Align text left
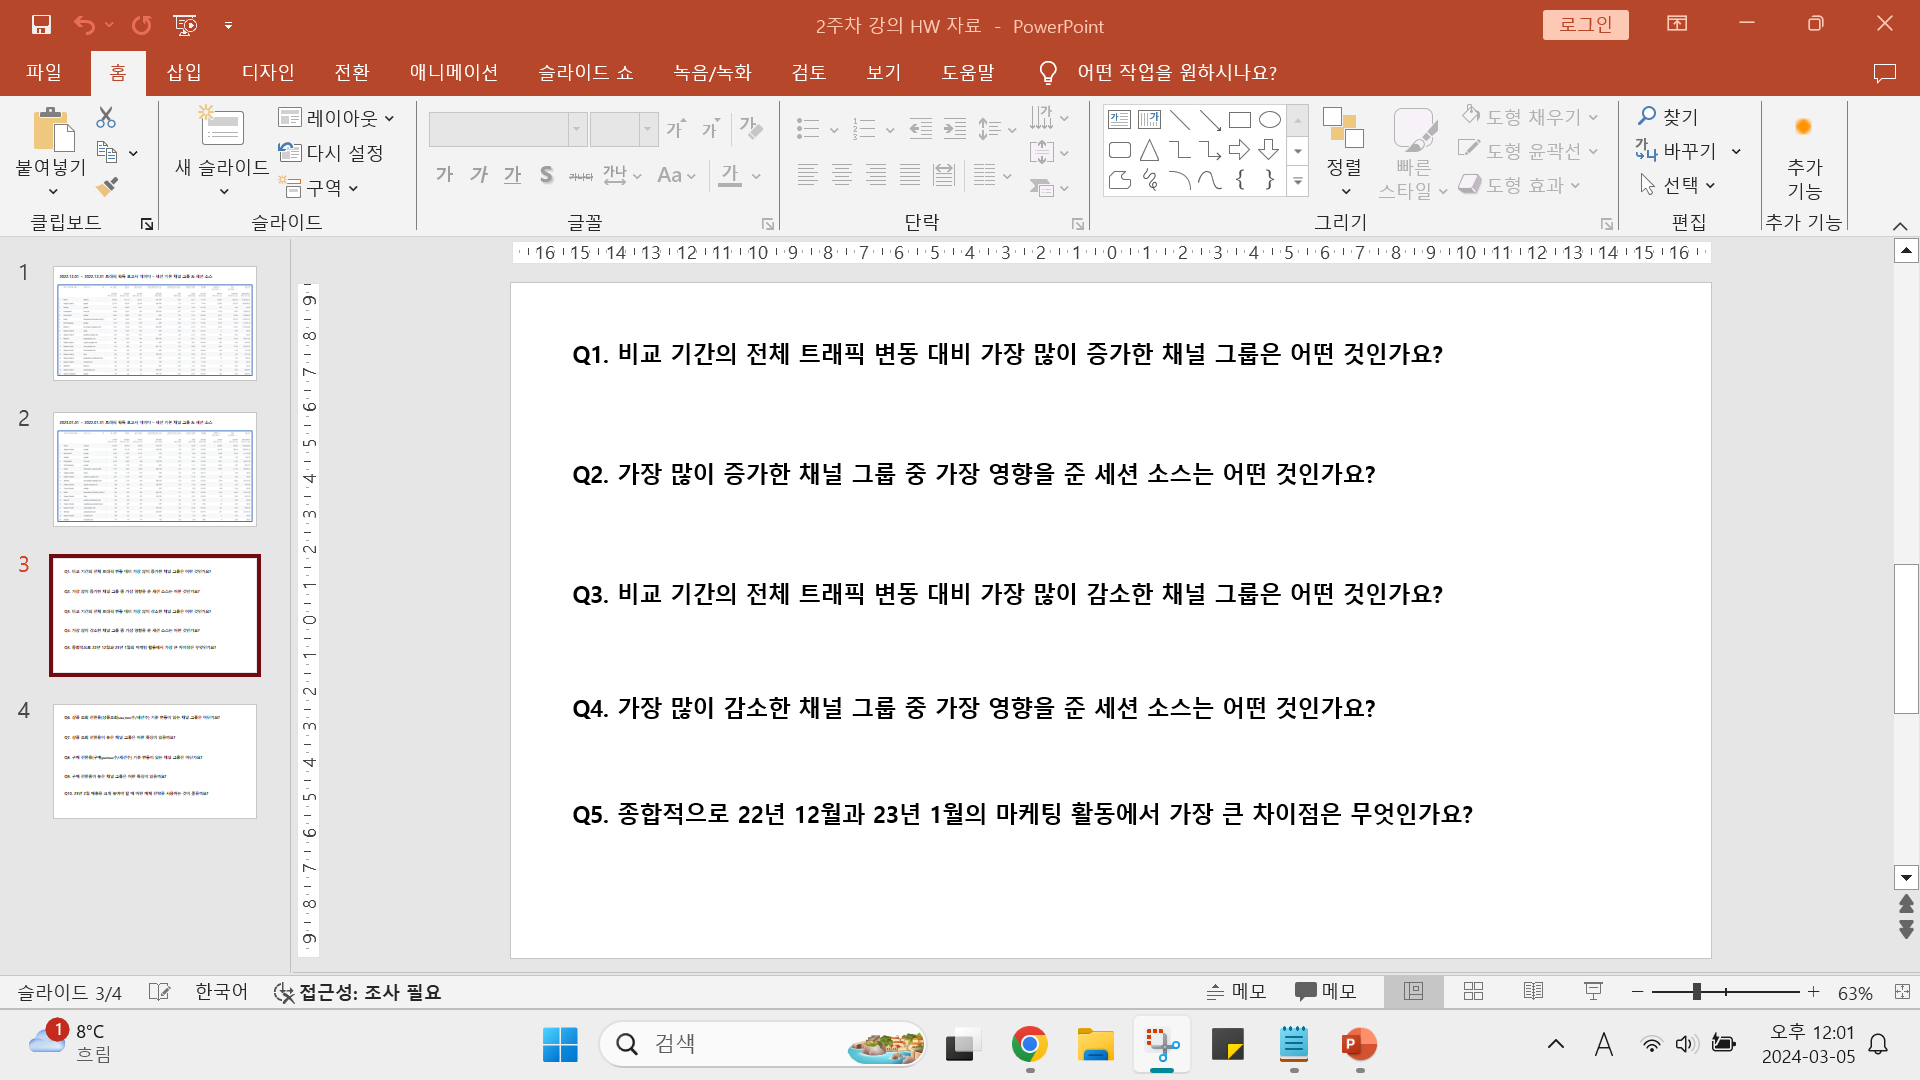The width and height of the screenshot is (1920, 1080). coord(808,176)
